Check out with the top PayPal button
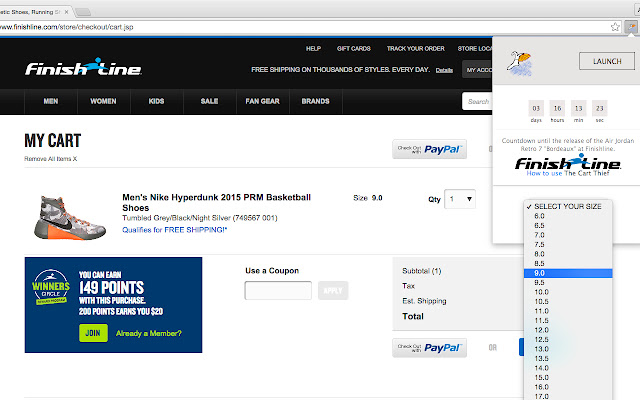Screen dimensions: 640x400 click(x=429, y=149)
